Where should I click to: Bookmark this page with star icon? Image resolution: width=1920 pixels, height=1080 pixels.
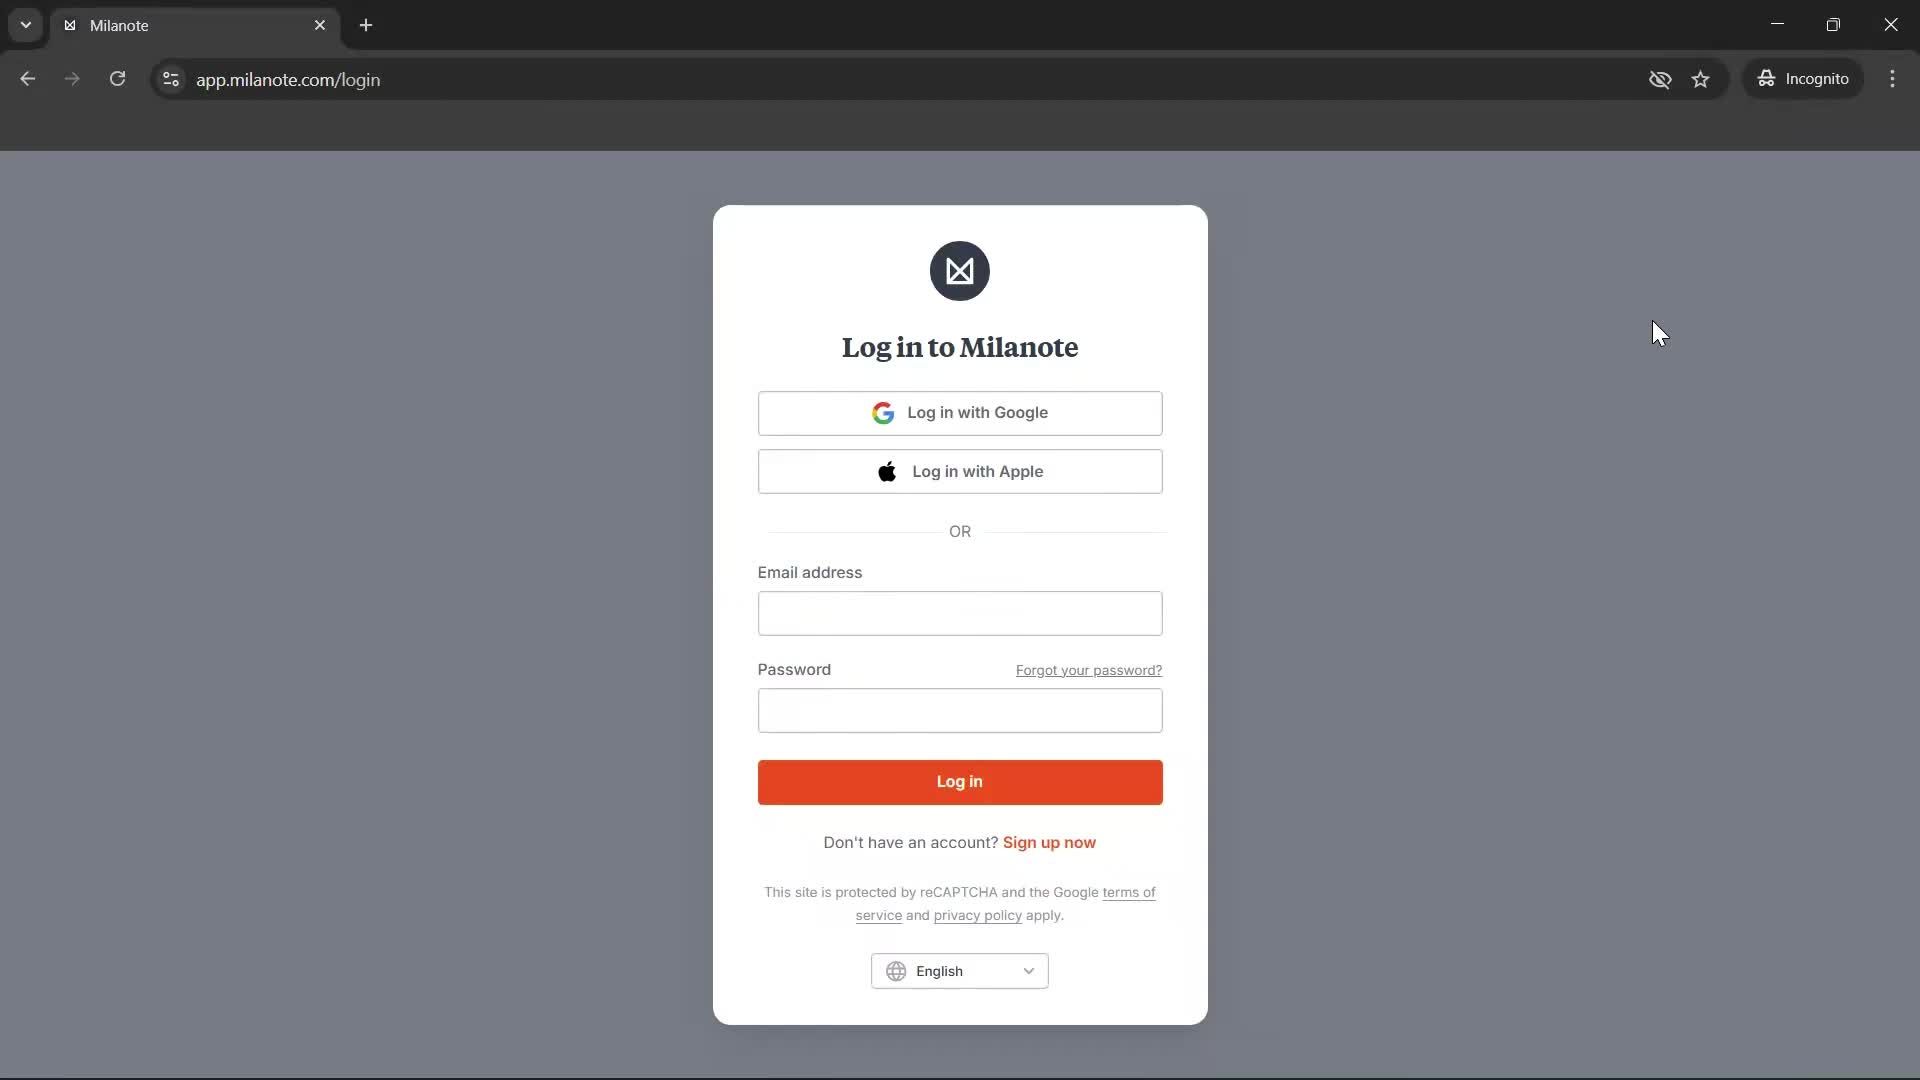(x=1701, y=79)
